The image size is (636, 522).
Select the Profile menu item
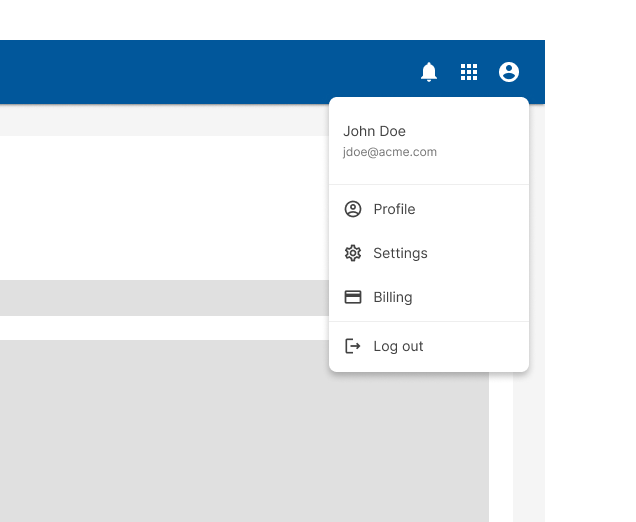[394, 209]
